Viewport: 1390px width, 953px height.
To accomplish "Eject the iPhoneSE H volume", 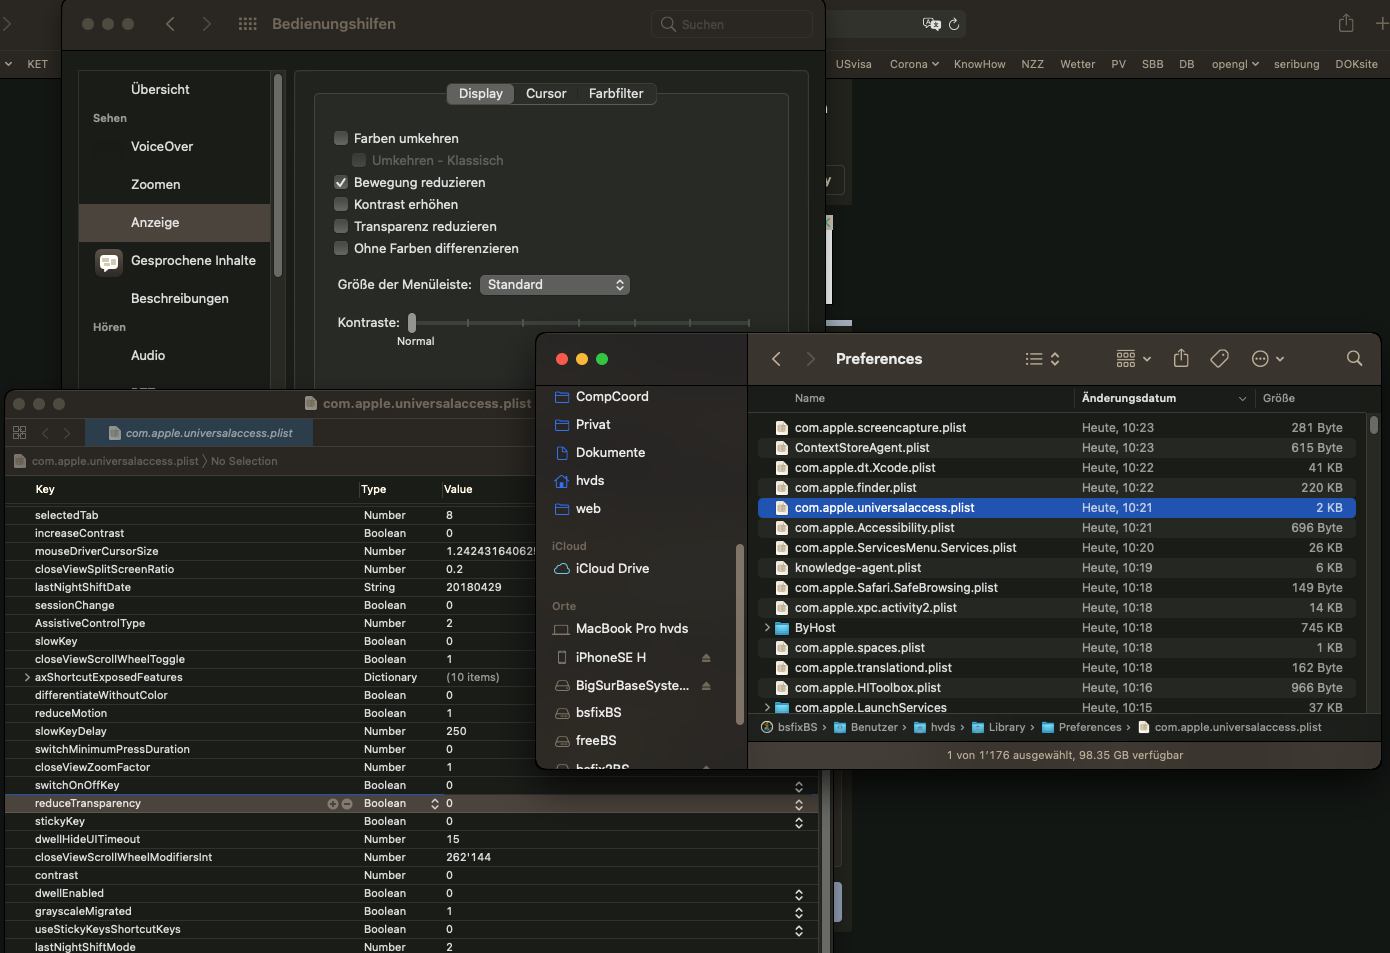I will (706, 658).
